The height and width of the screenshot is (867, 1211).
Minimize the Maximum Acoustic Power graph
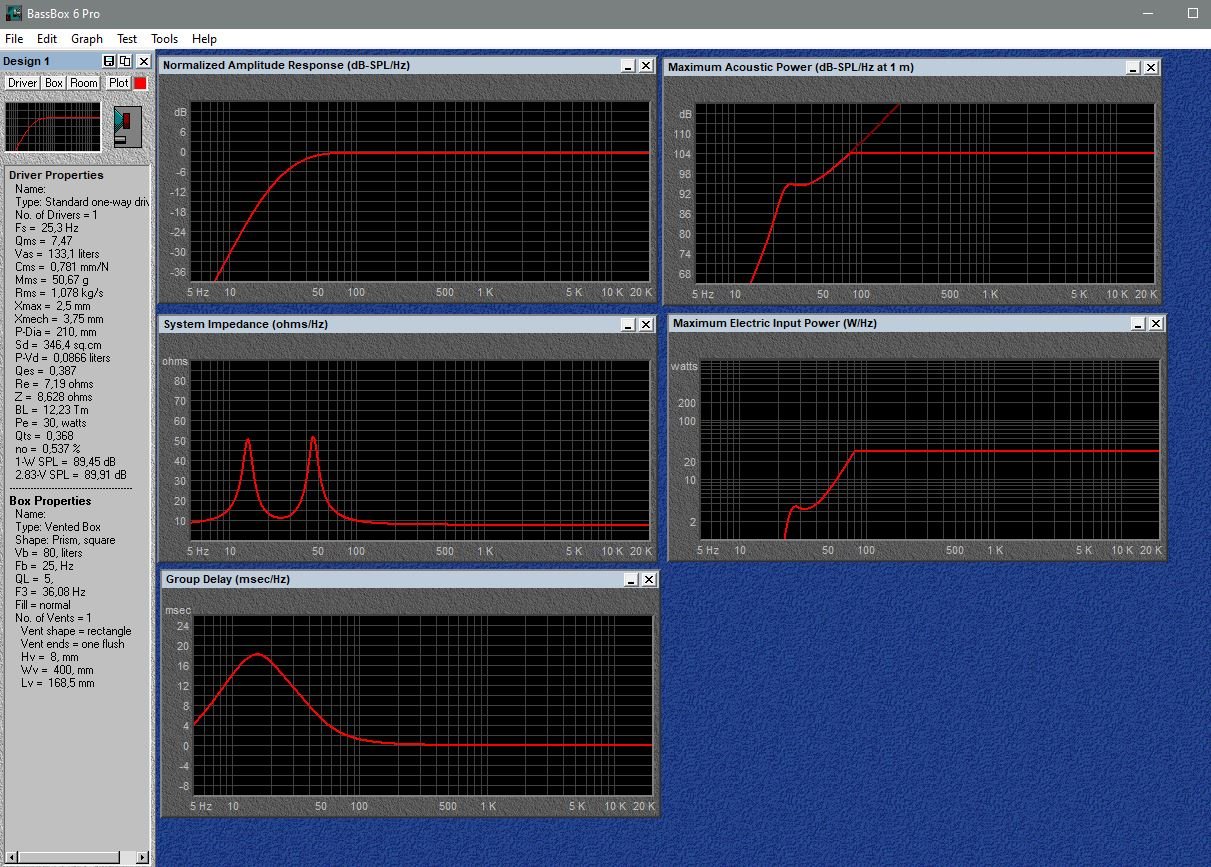[x=1133, y=67]
